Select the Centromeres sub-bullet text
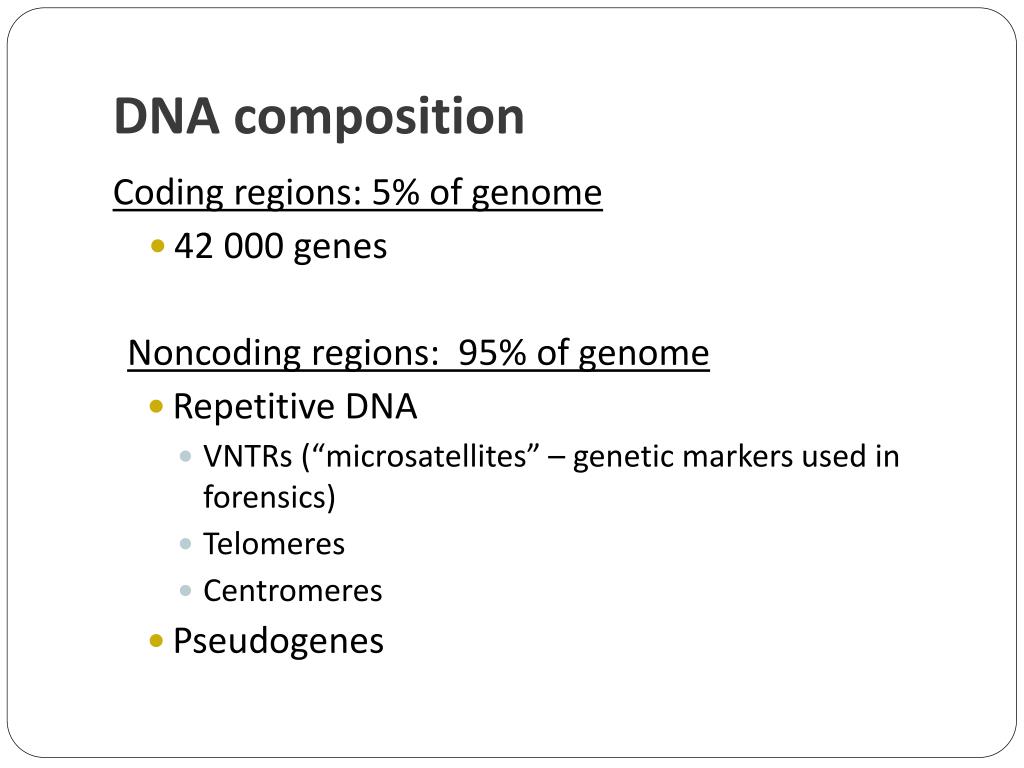This screenshot has height=768, width=1024. coord(293,591)
